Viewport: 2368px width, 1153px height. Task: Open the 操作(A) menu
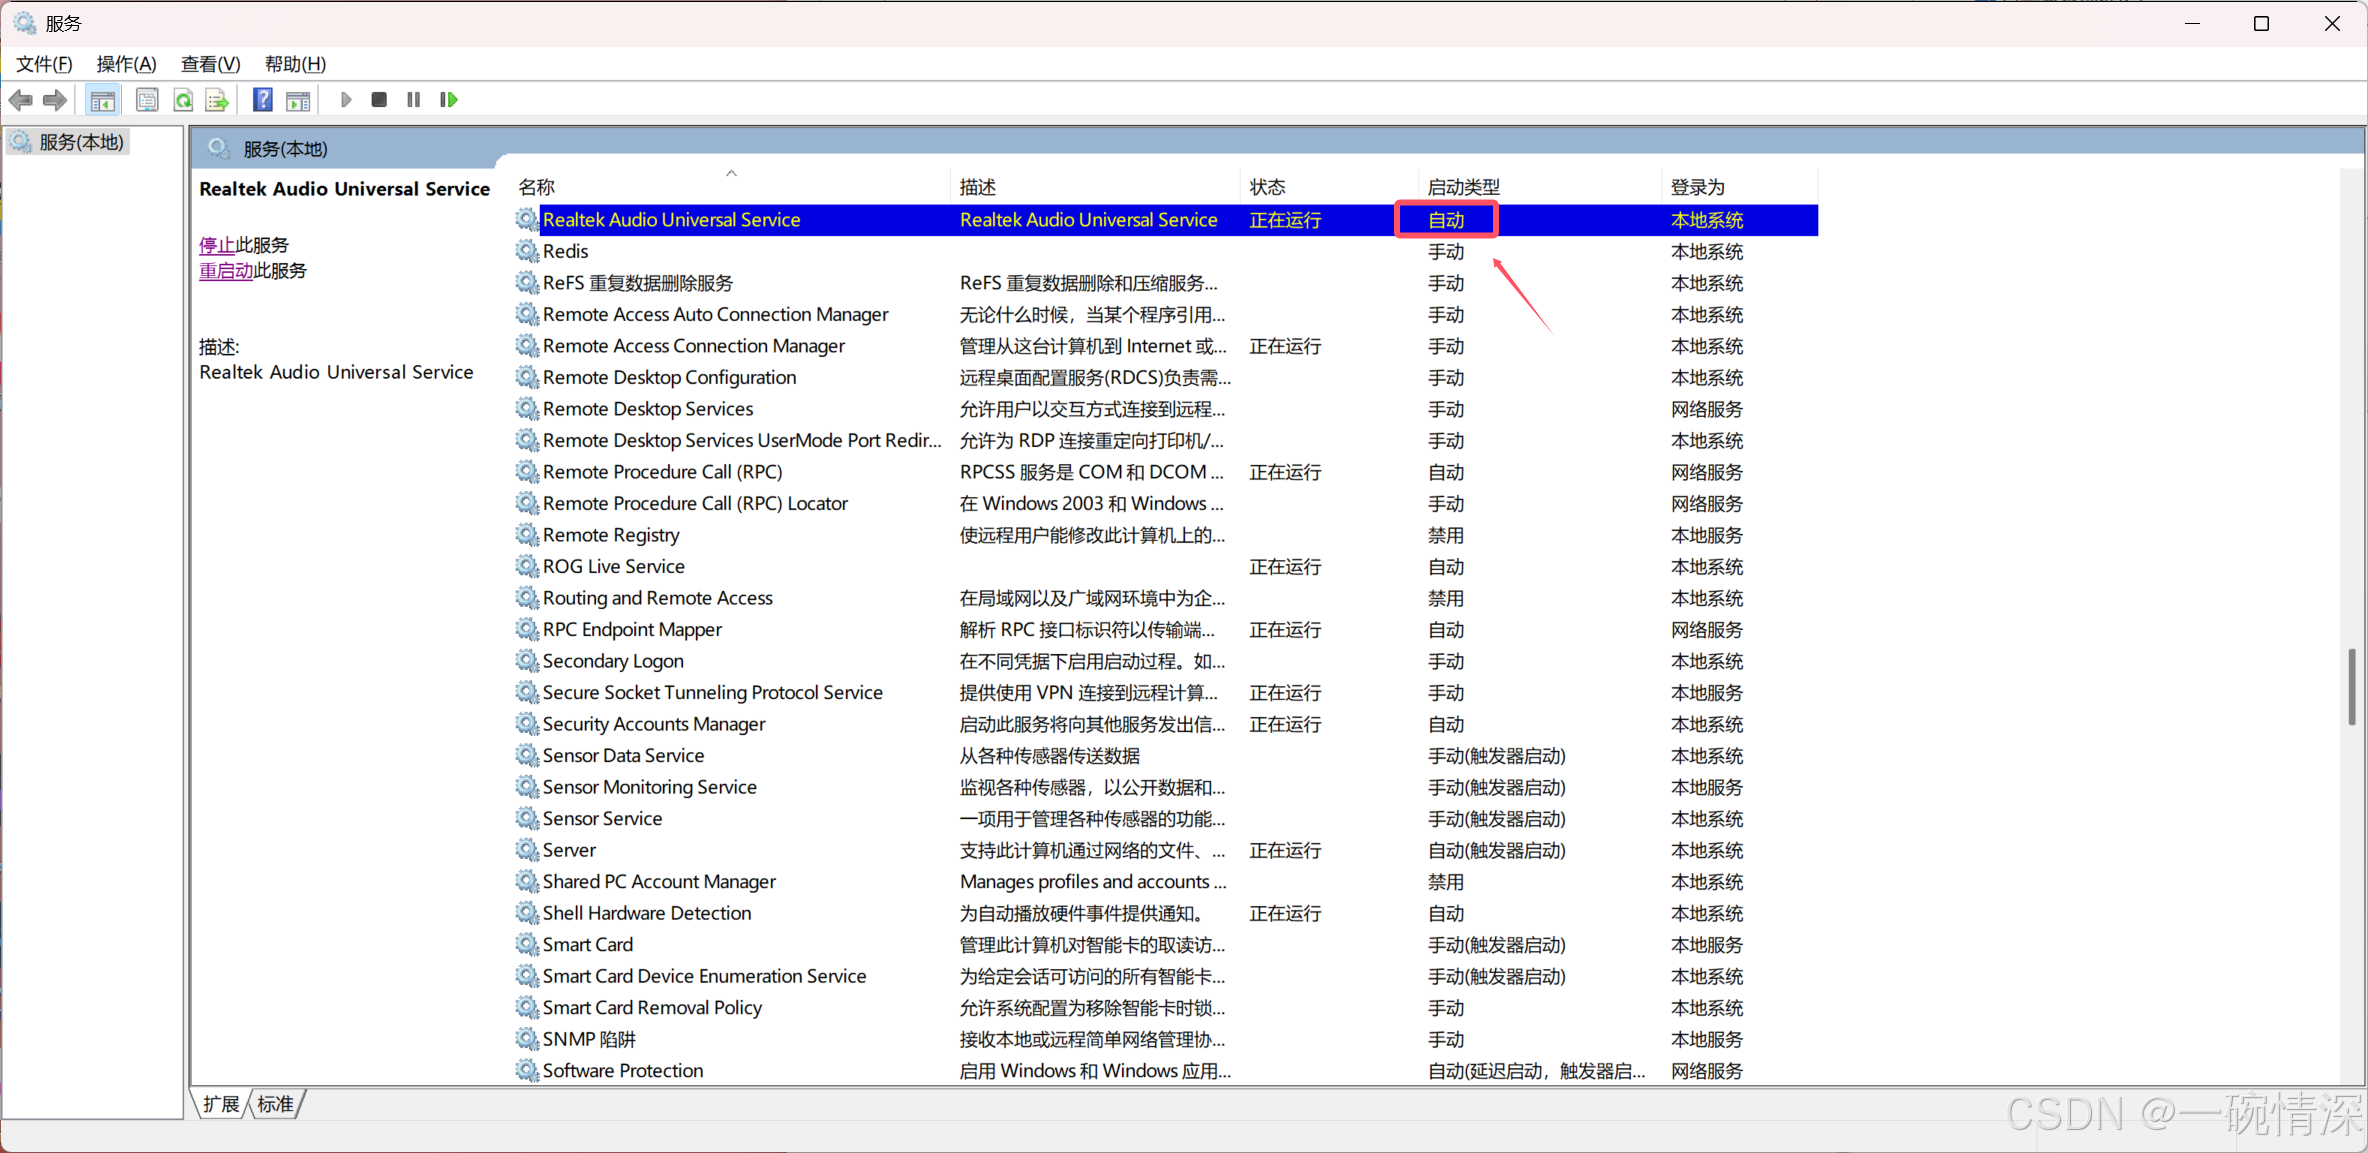click(x=126, y=64)
